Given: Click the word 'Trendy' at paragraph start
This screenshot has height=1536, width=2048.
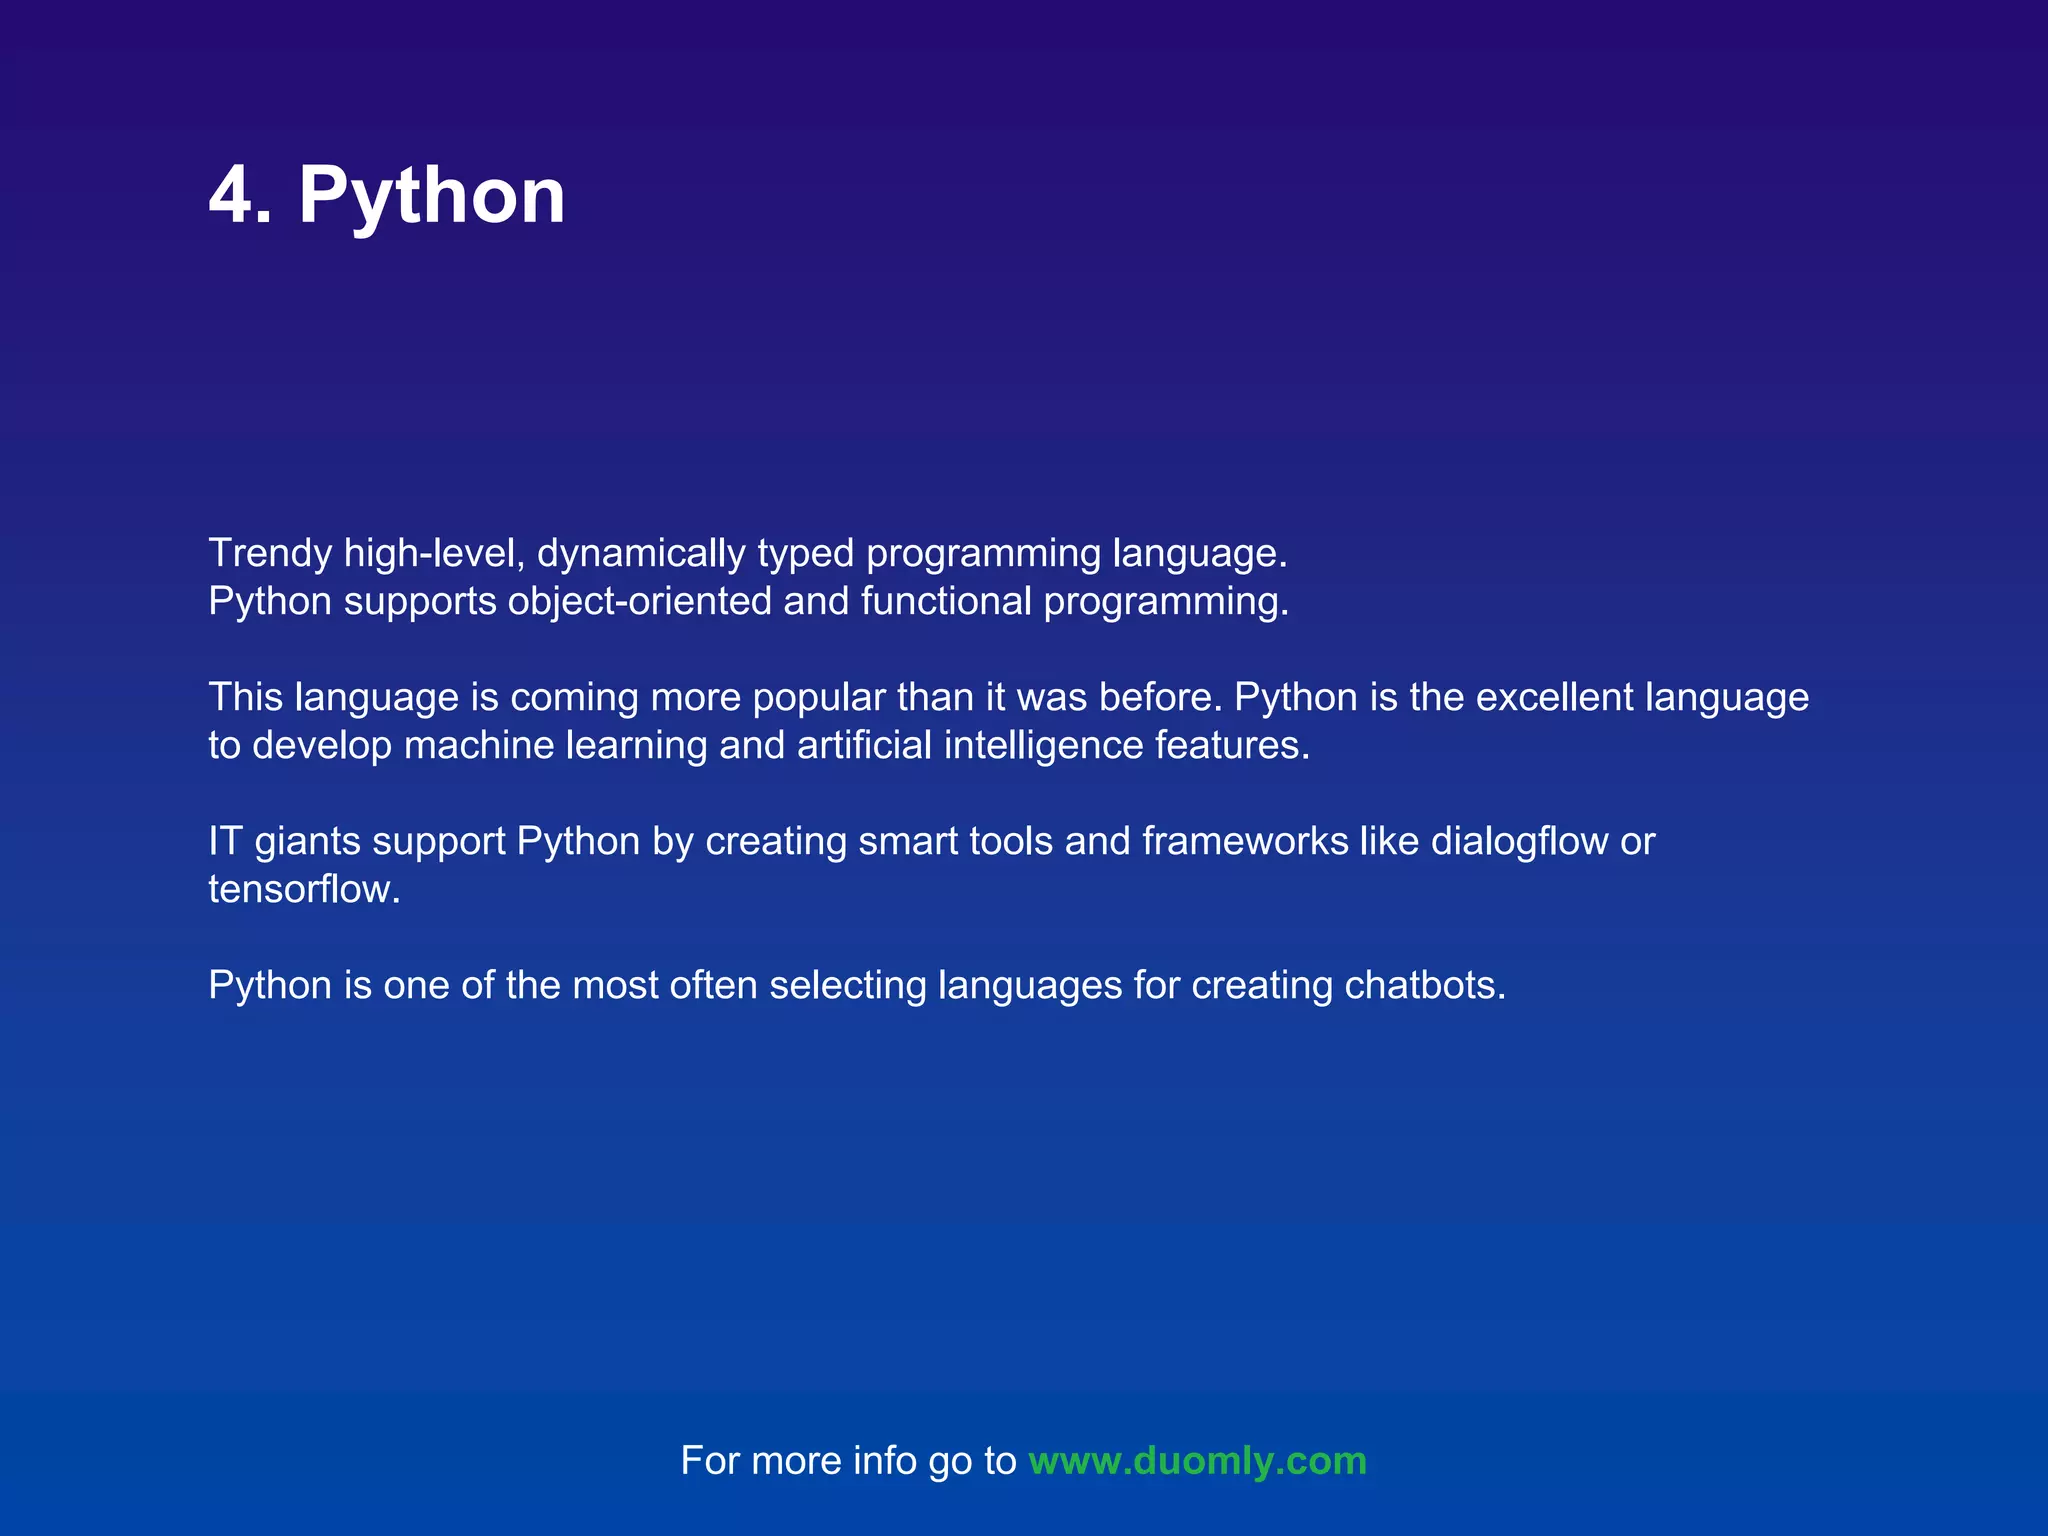Looking at the screenshot, I should tap(269, 553).
